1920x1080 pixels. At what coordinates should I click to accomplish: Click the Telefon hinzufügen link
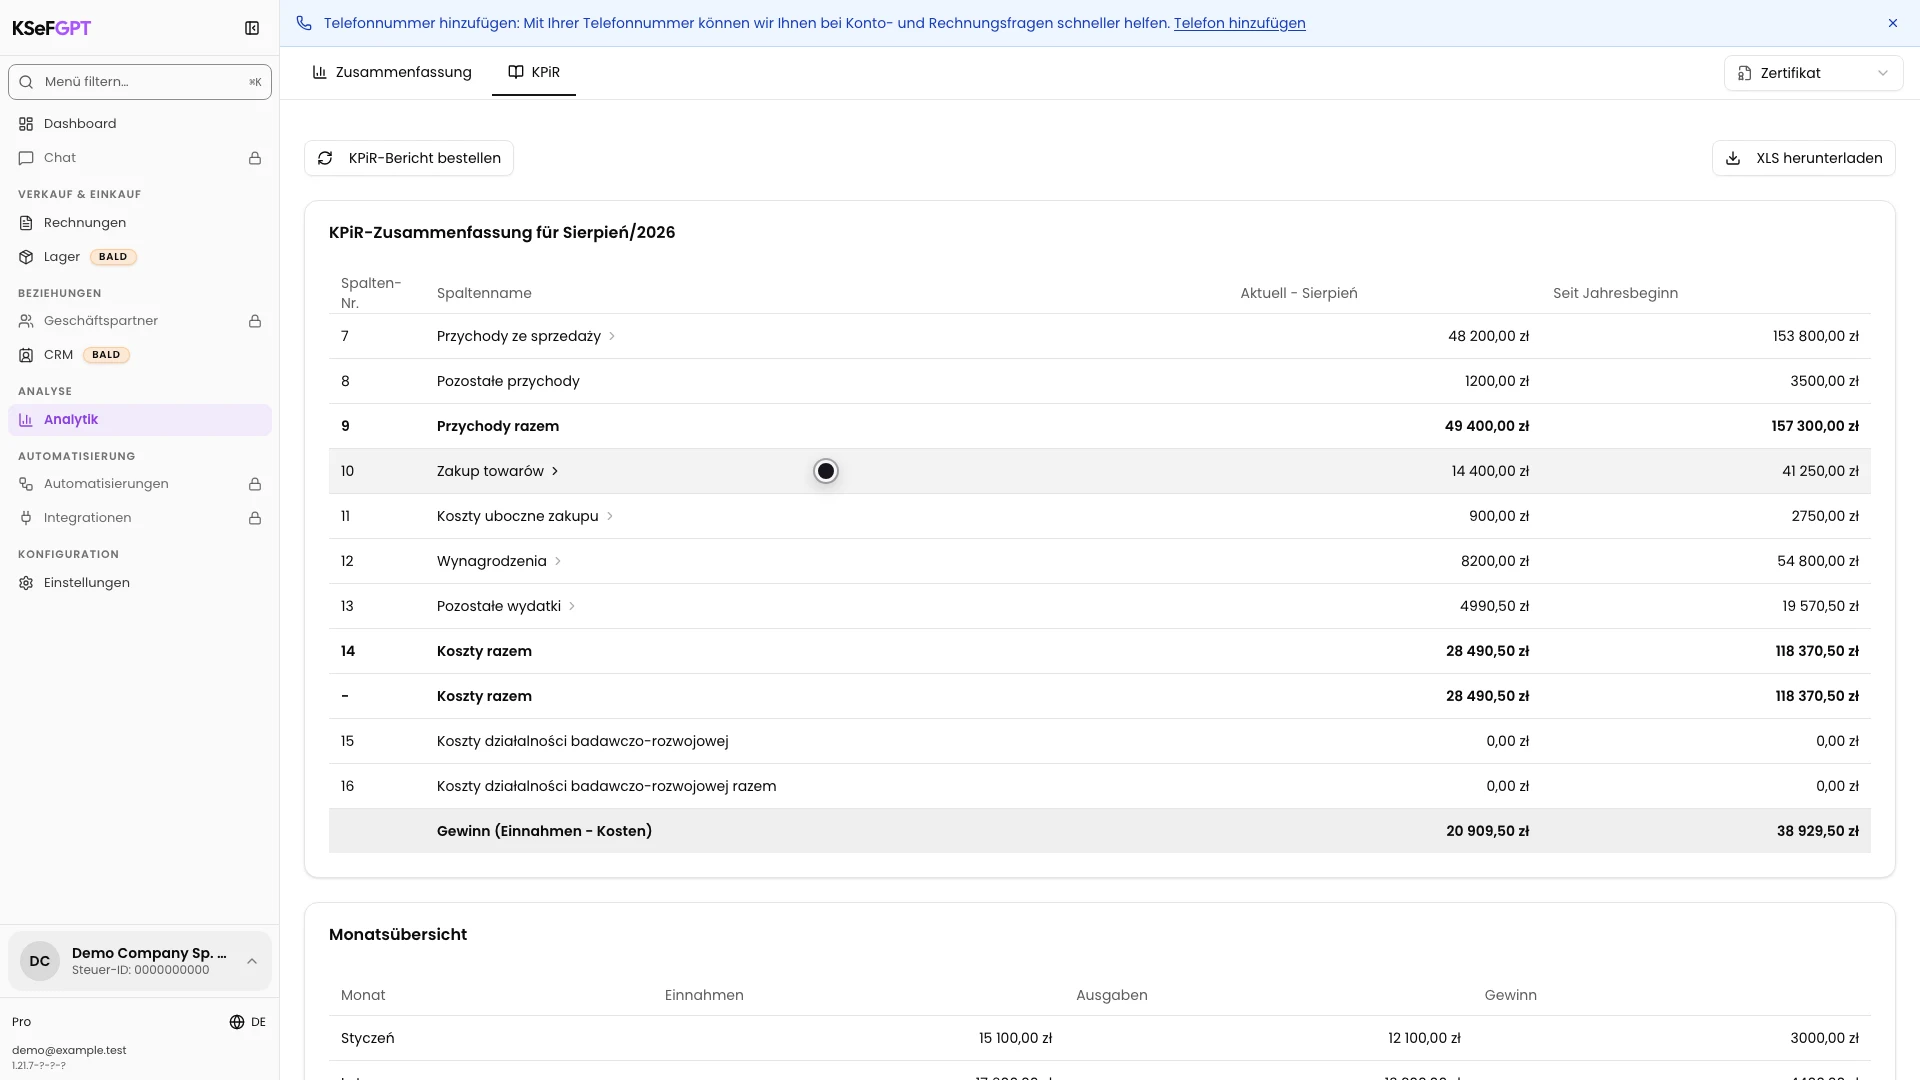[1239, 23]
